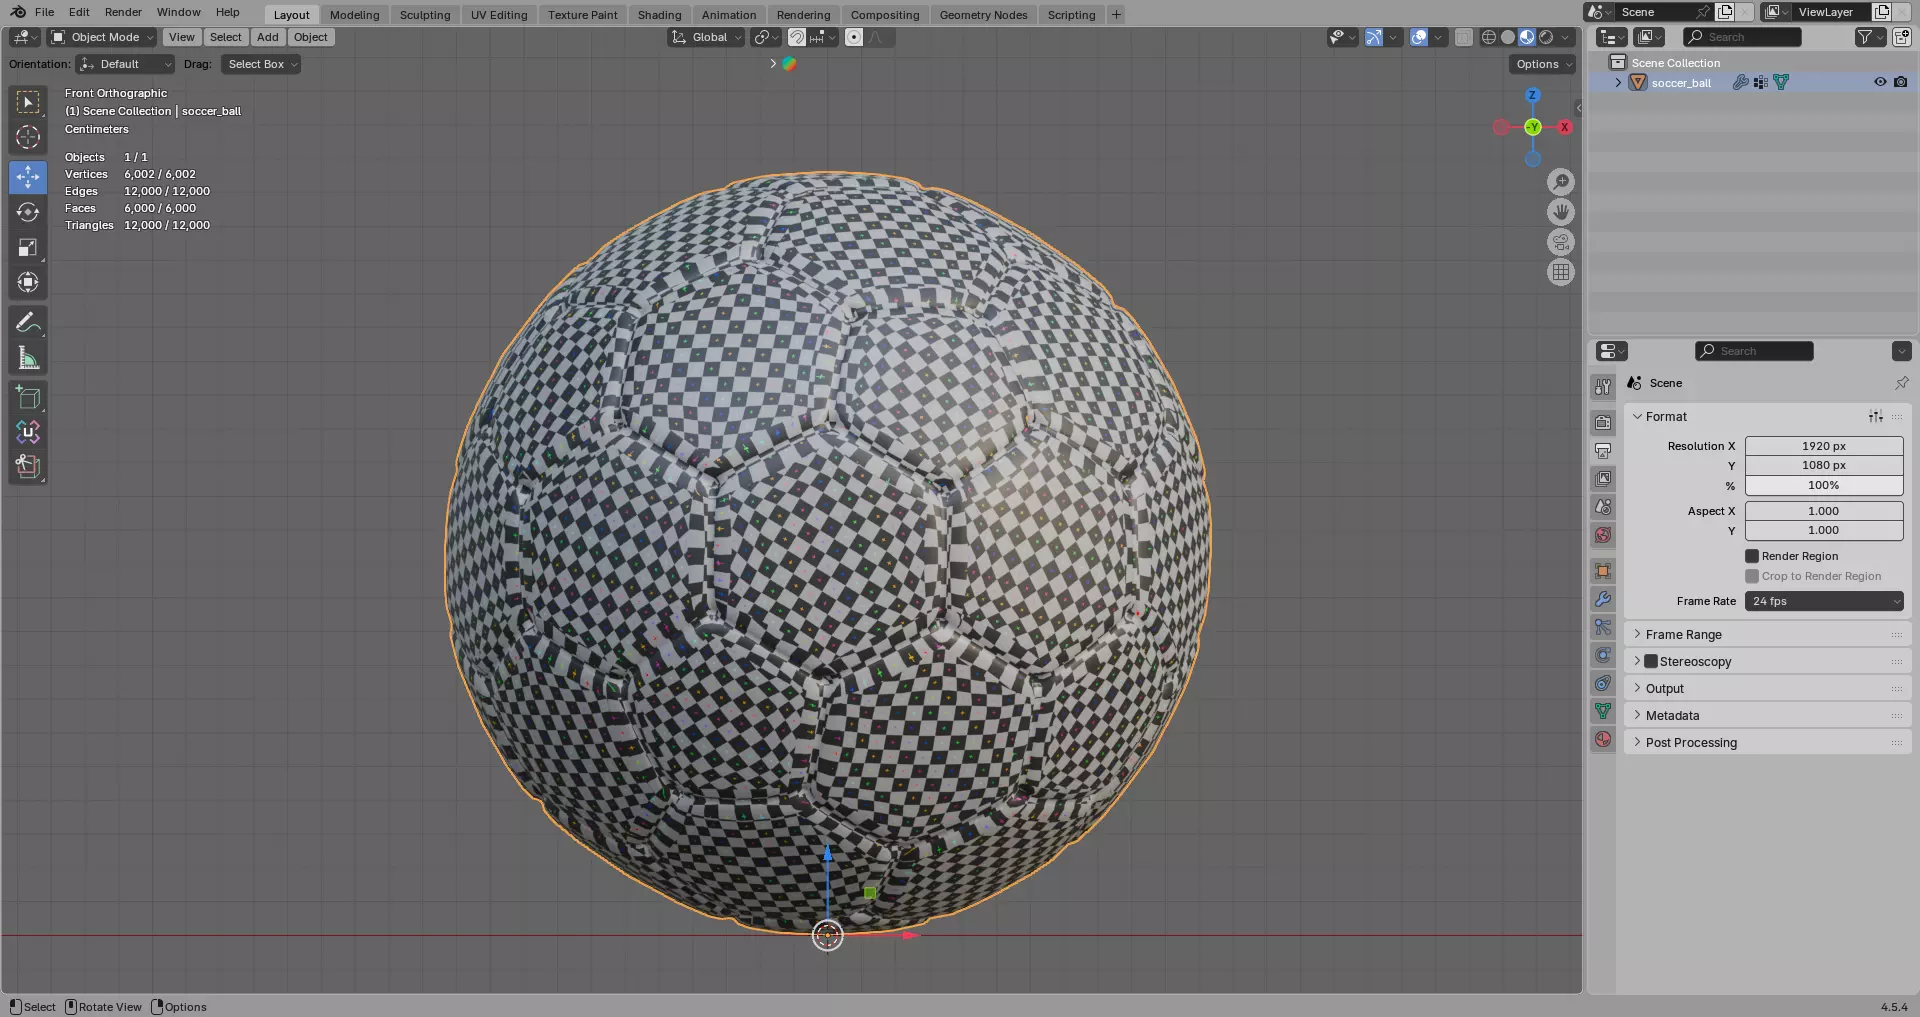Open the green mesh Data properties tab

(1603, 711)
